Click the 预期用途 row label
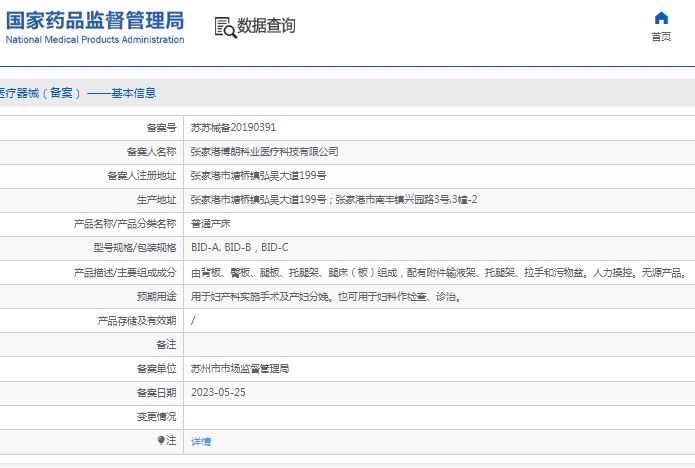695x468 pixels. [x=156, y=296]
